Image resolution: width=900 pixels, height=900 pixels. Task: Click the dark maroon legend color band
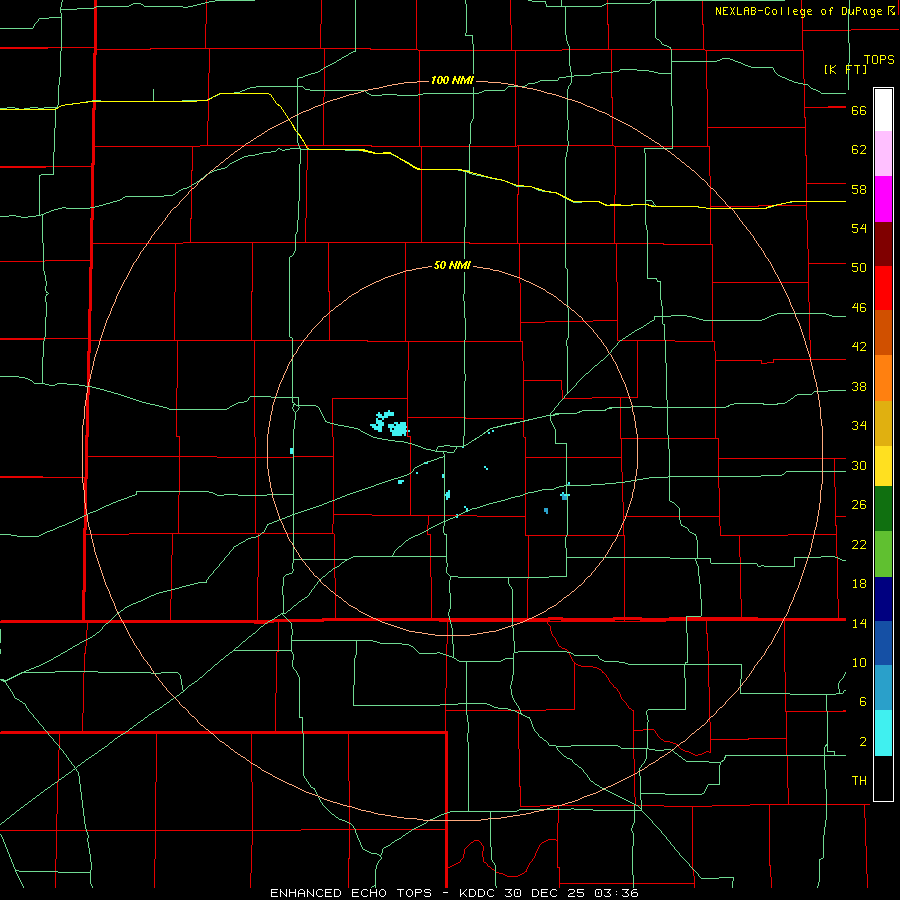883,244
